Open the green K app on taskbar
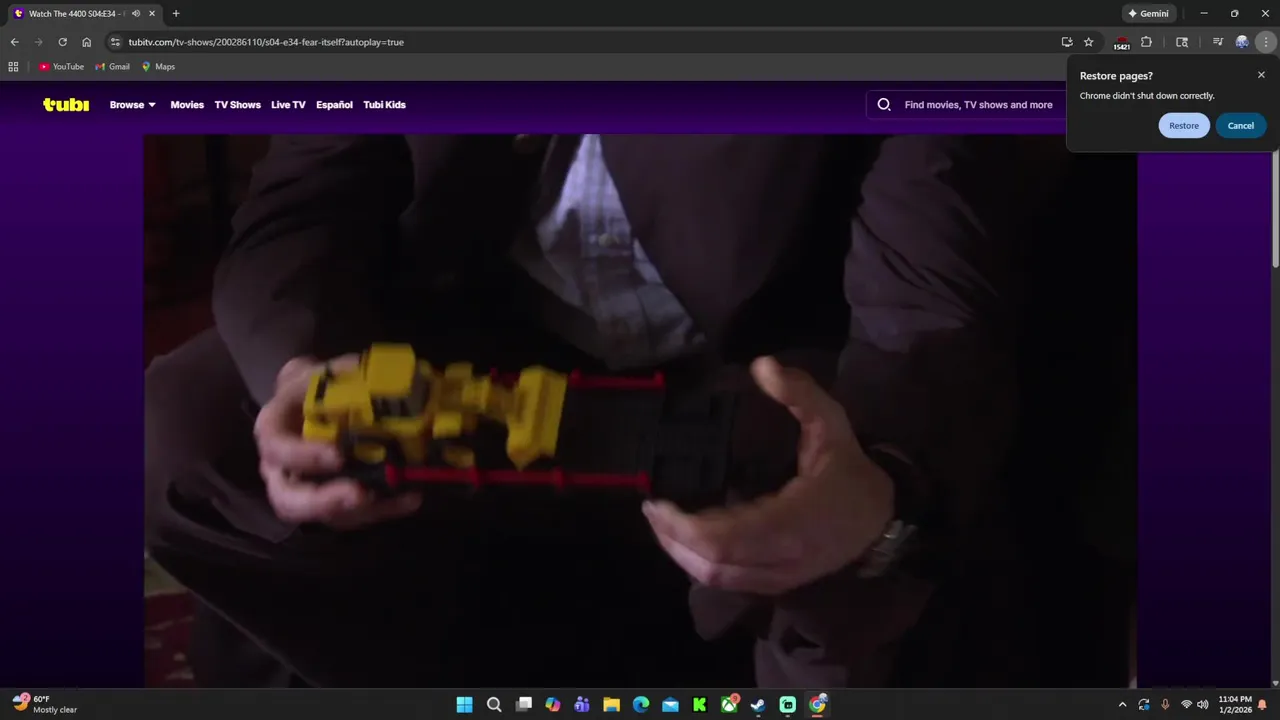The width and height of the screenshot is (1280, 720). coord(700,705)
